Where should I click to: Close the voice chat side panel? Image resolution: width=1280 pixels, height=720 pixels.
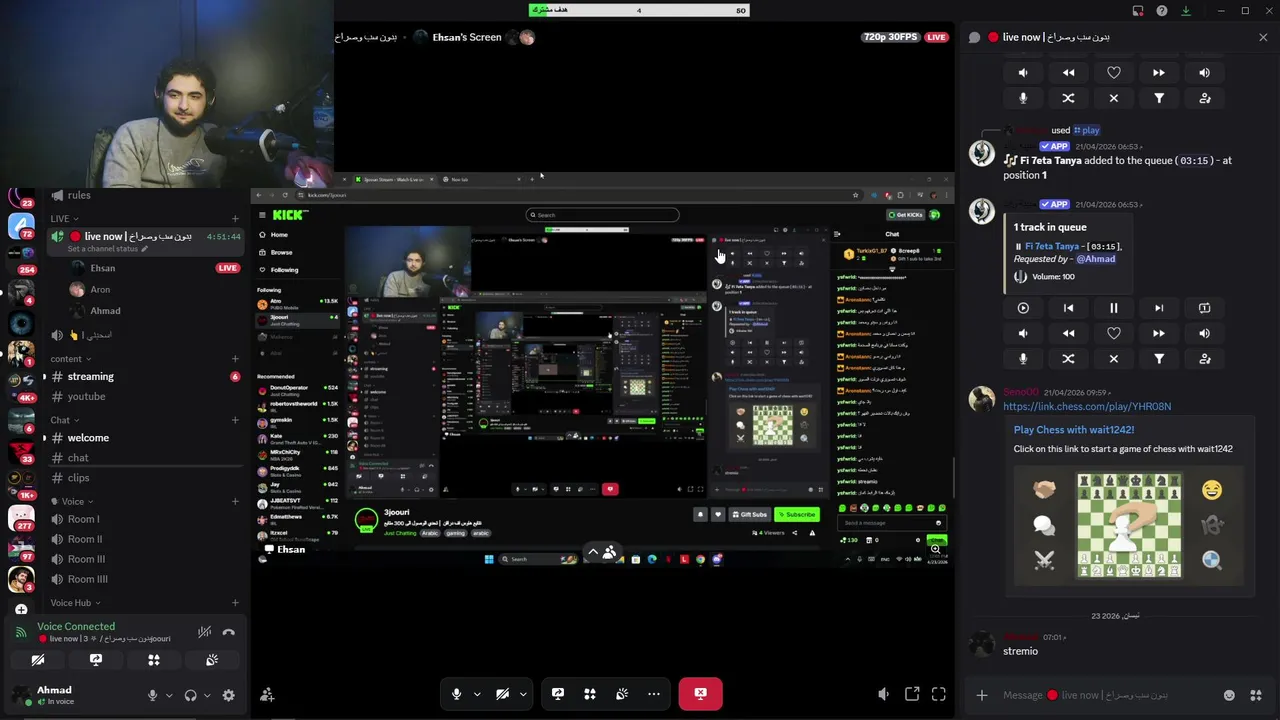[x=1263, y=37]
